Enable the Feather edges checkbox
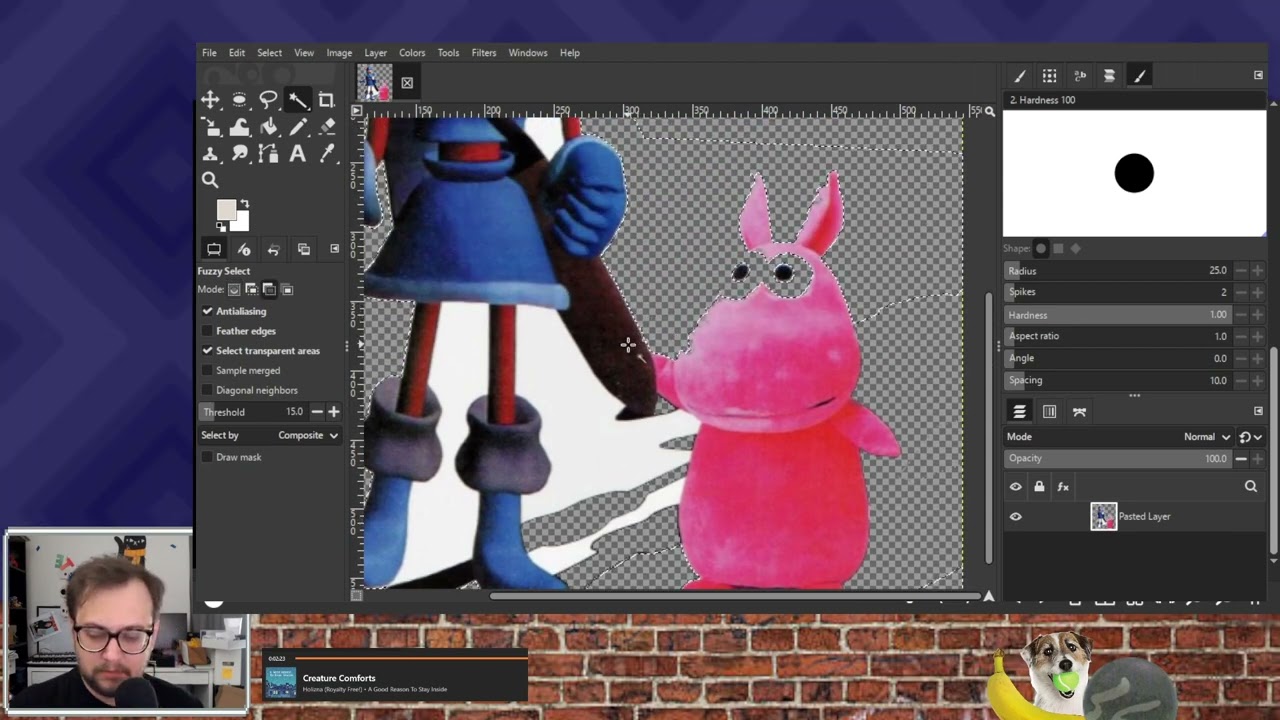 (x=208, y=331)
